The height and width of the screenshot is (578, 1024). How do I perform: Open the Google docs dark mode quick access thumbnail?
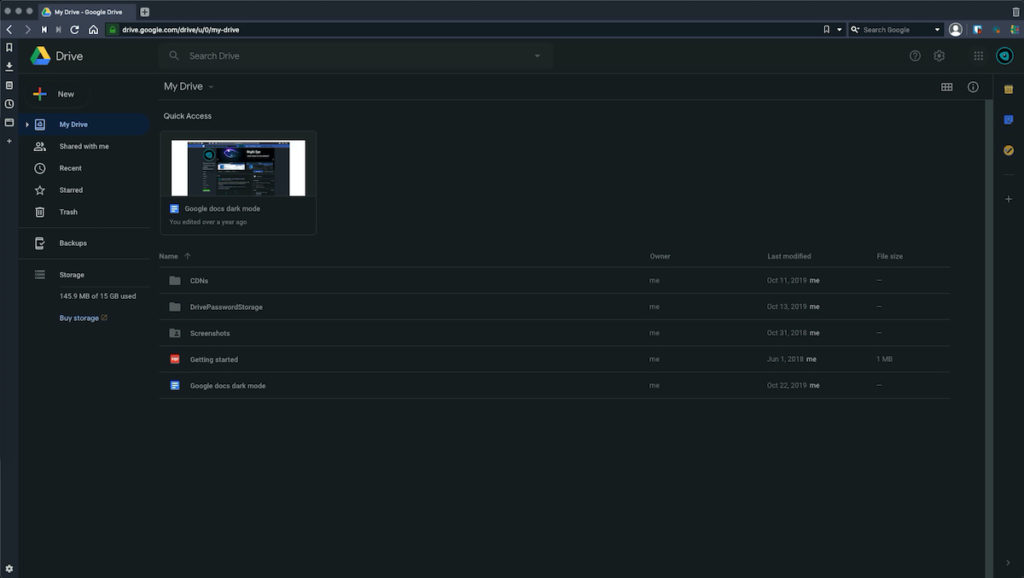click(237, 168)
